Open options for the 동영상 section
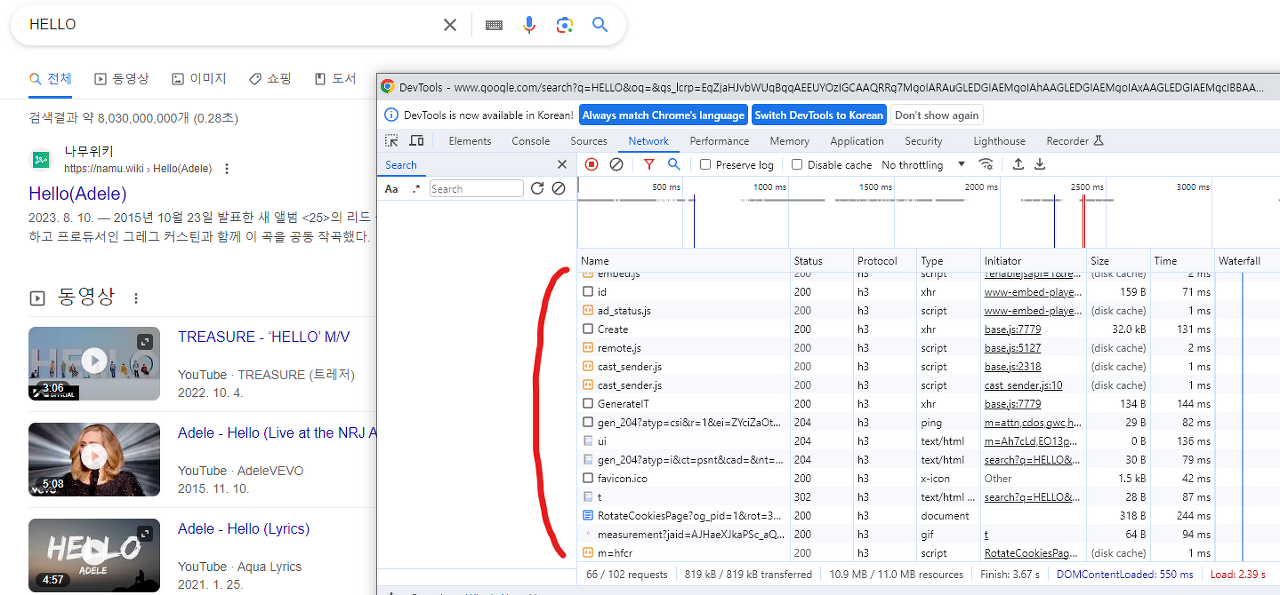The image size is (1280, 595). pyautogui.click(x=136, y=298)
